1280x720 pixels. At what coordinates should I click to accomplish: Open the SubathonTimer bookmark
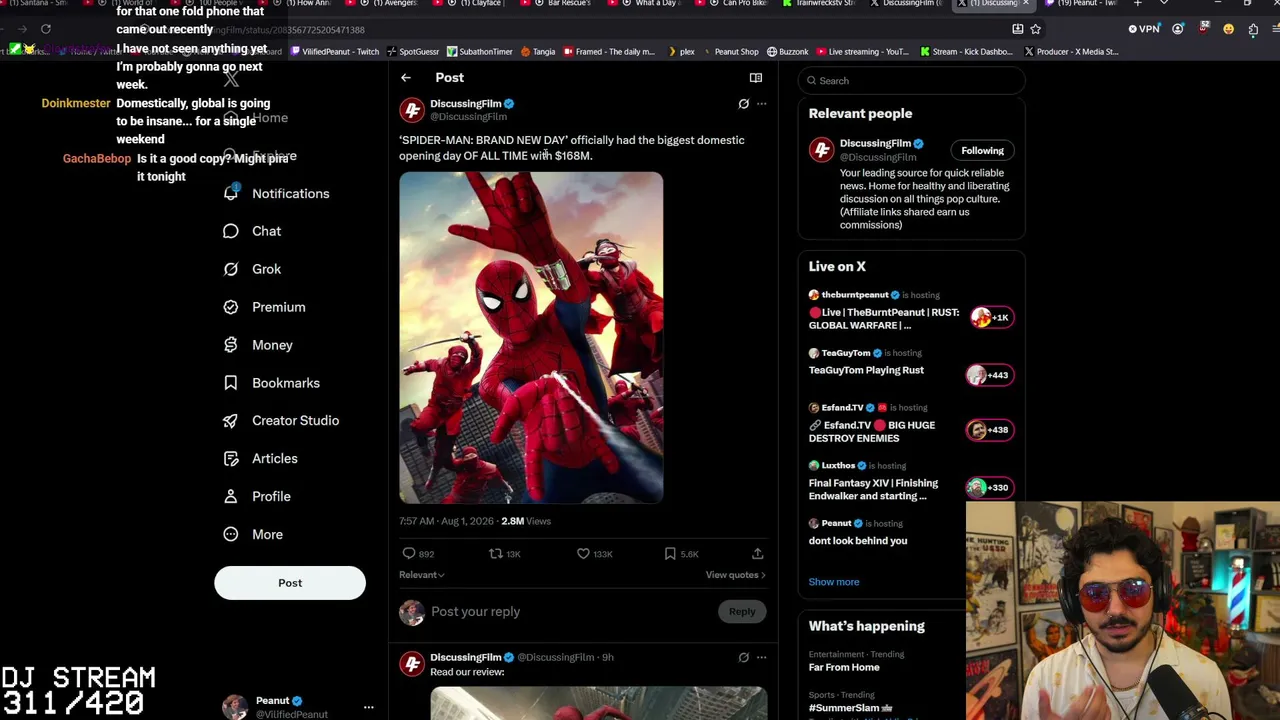point(479,52)
